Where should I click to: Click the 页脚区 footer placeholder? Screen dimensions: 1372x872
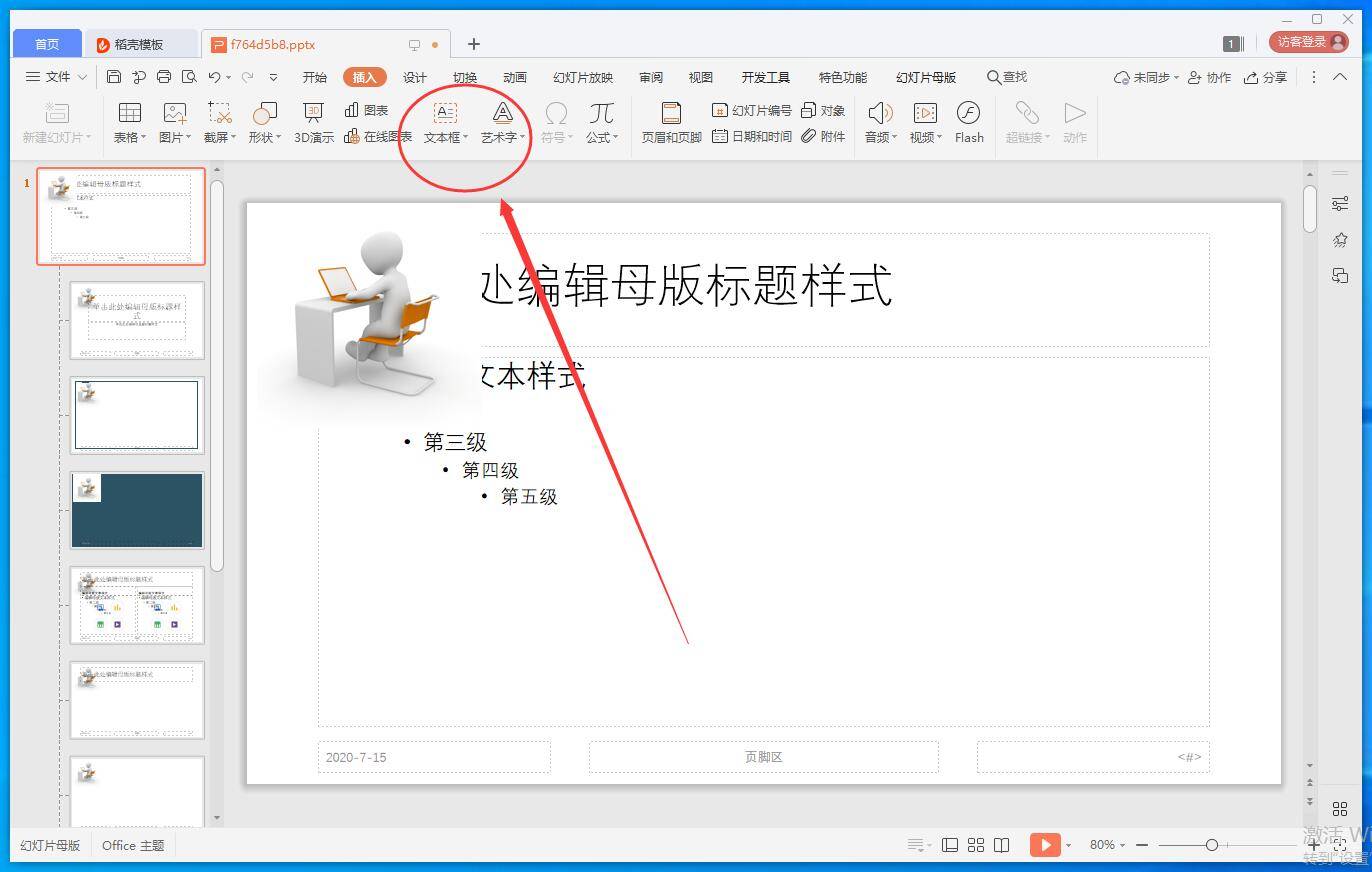coord(763,757)
